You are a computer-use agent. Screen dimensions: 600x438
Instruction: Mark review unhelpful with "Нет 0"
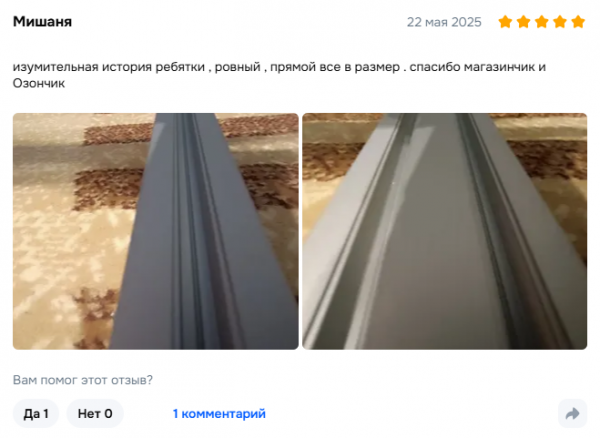click(x=95, y=414)
